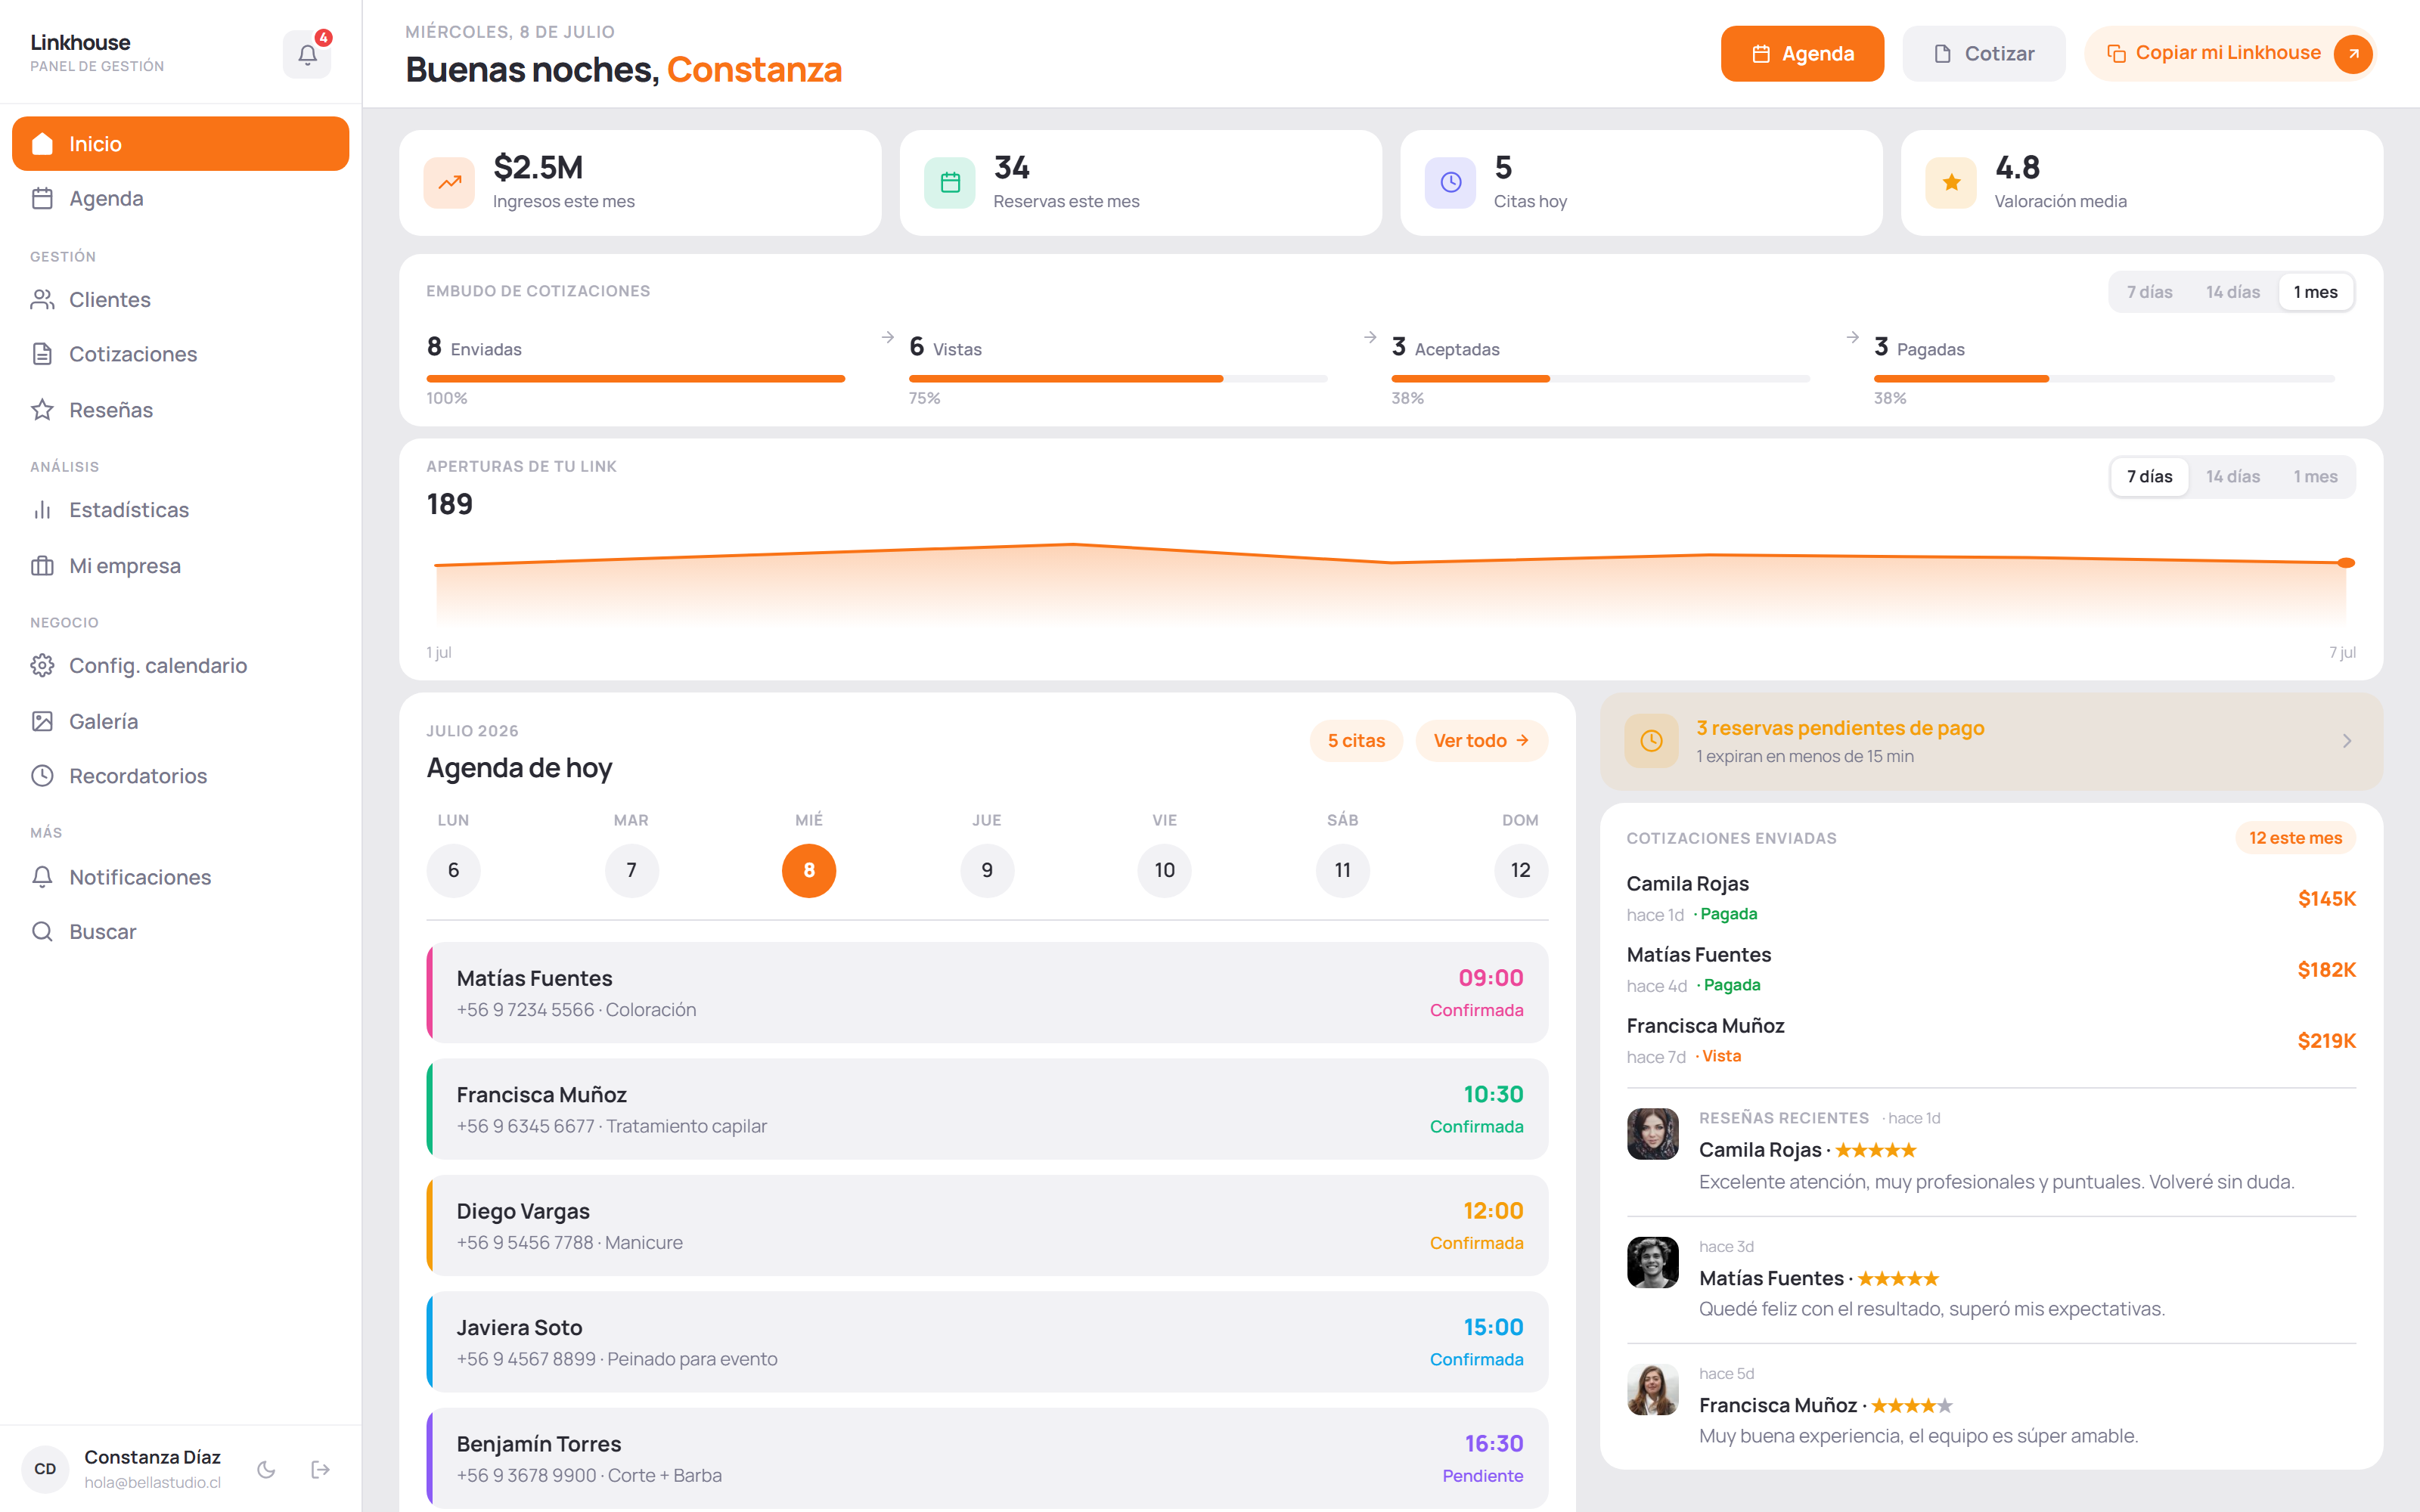Open the notifications bell with badge
The height and width of the screenshot is (1512, 2420).
(x=307, y=54)
